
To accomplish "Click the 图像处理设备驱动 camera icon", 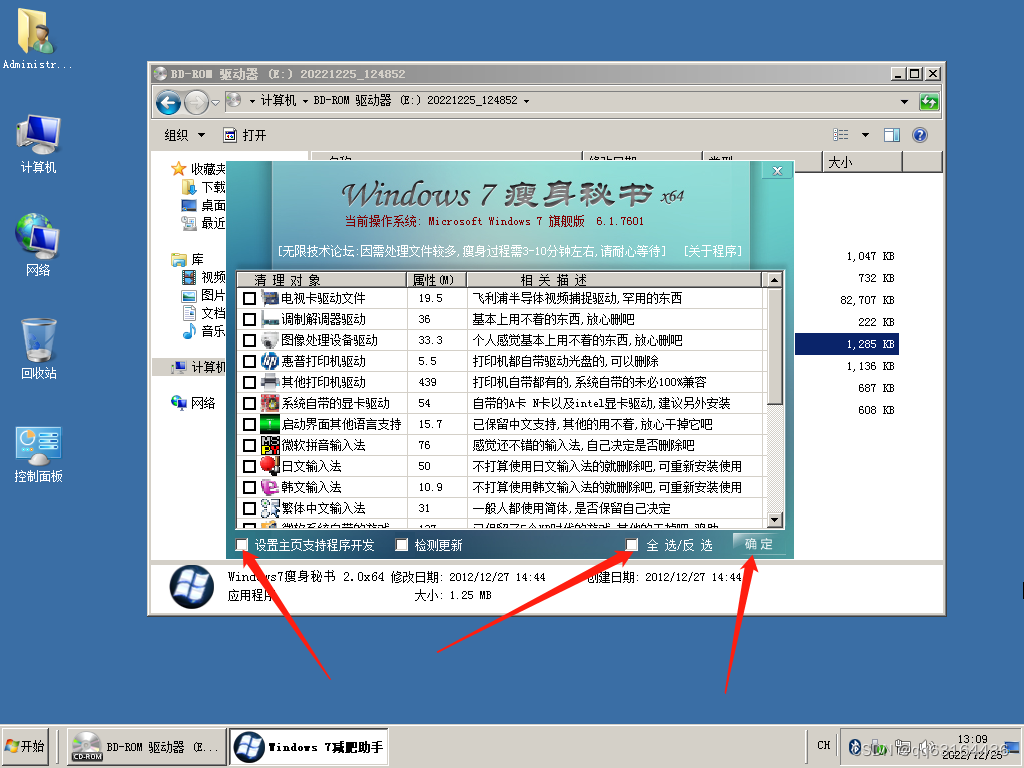I will click(270, 340).
